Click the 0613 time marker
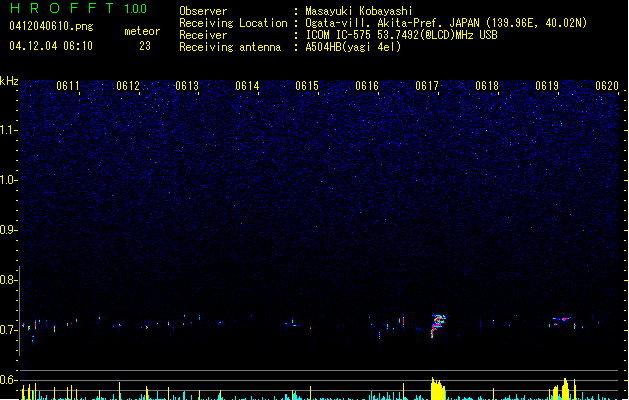 click(187, 86)
